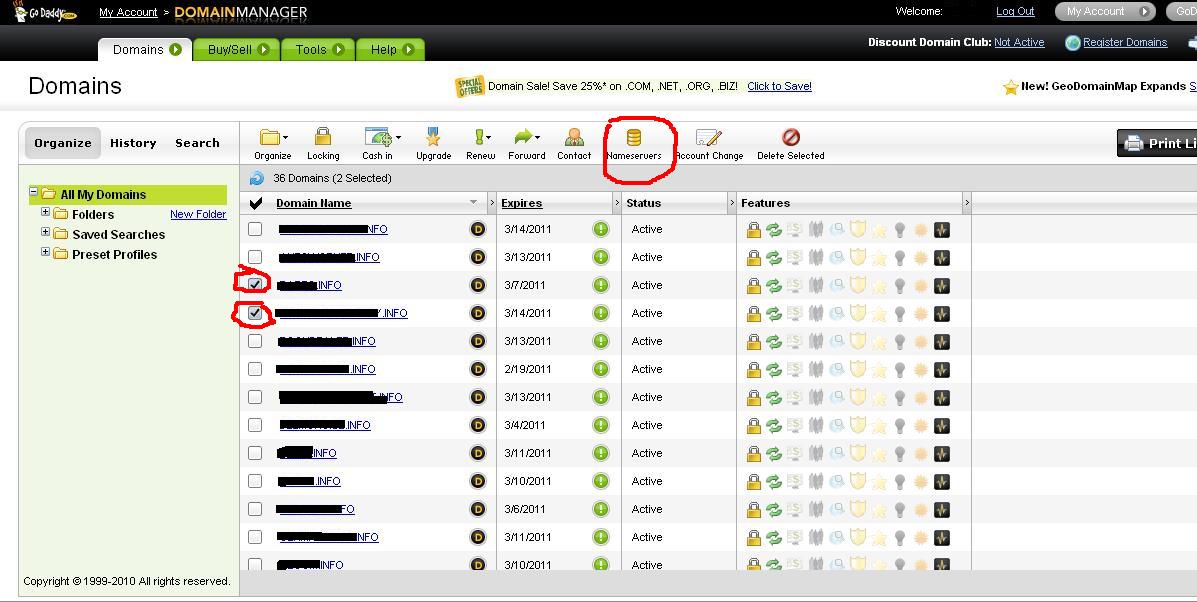Check the box for domain expiring 2/19/2011
Image resolution: width=1197 pixels, height=602 pixels.
coord(255,369)
